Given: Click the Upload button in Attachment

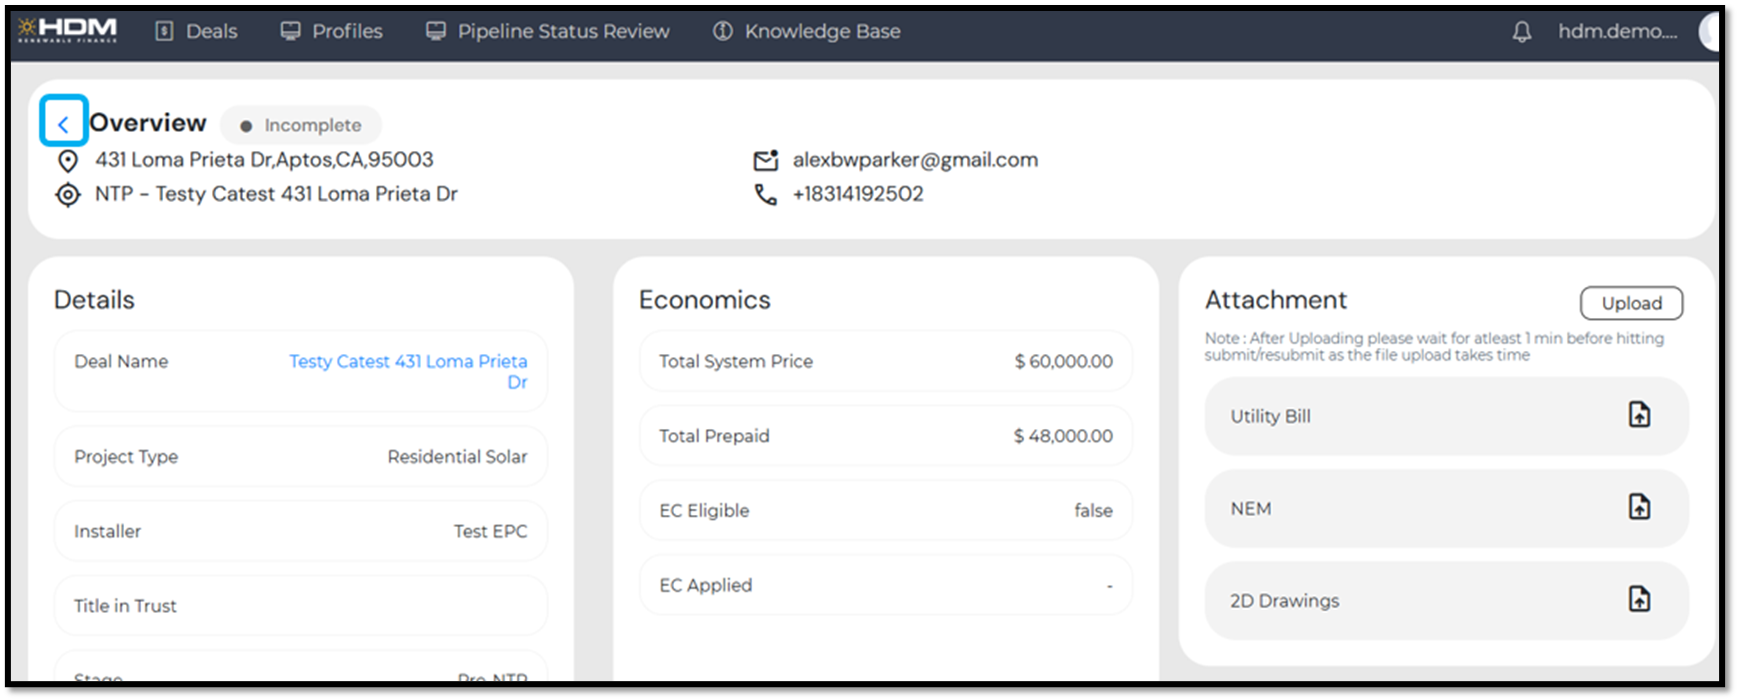Looking at the screenshot, I should (x=1631, y=303).
